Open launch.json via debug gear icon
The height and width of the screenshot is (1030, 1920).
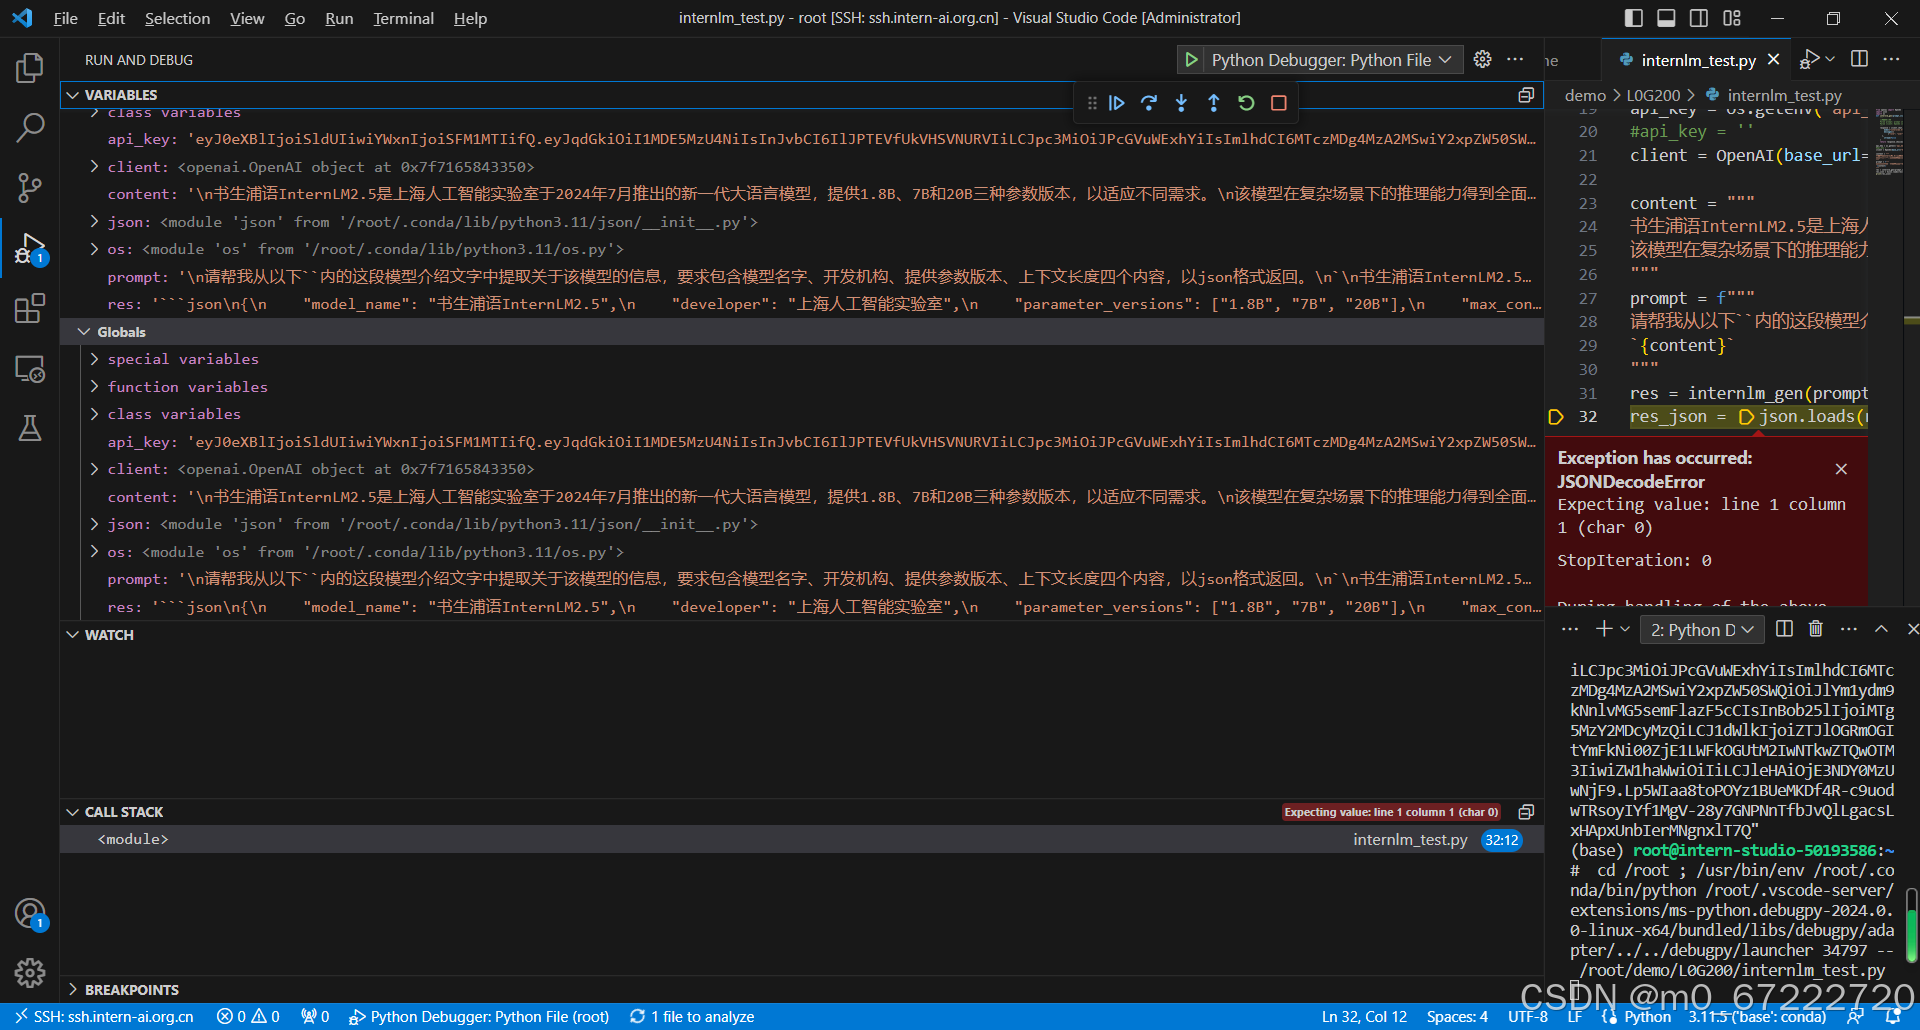[1483, 60]
